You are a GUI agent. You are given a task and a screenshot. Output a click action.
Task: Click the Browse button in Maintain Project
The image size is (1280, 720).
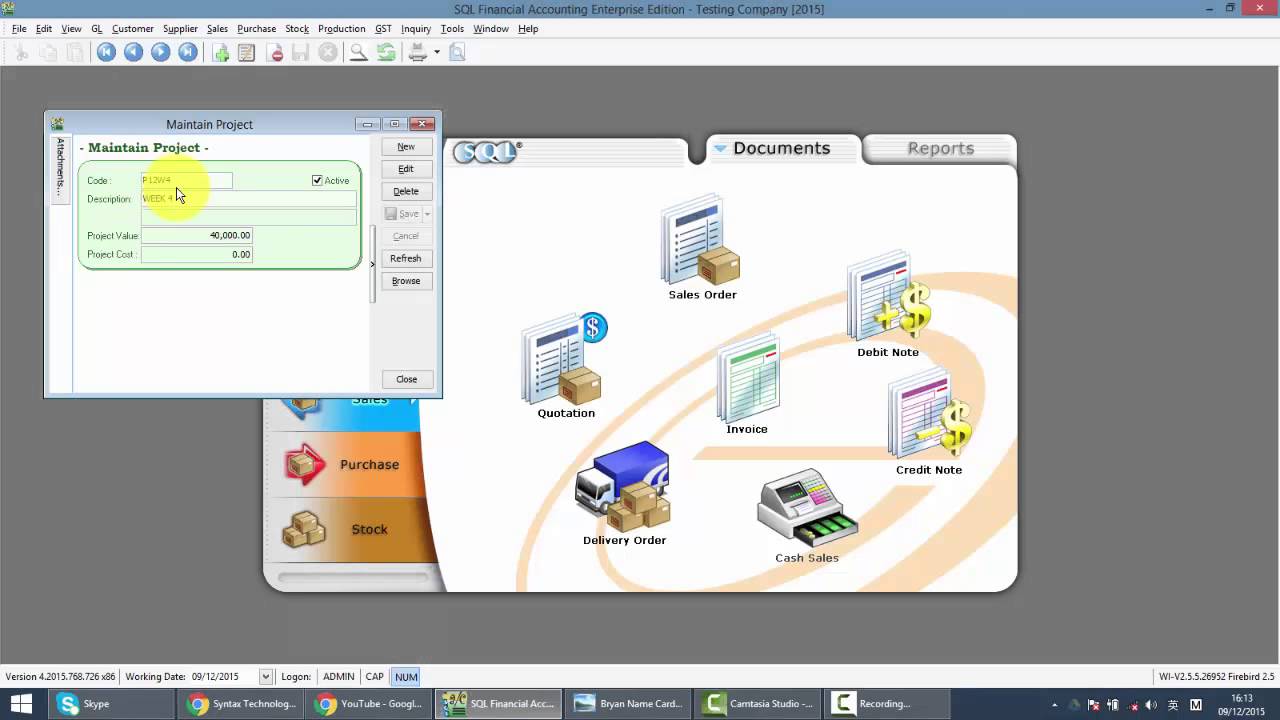pos(406,281)
